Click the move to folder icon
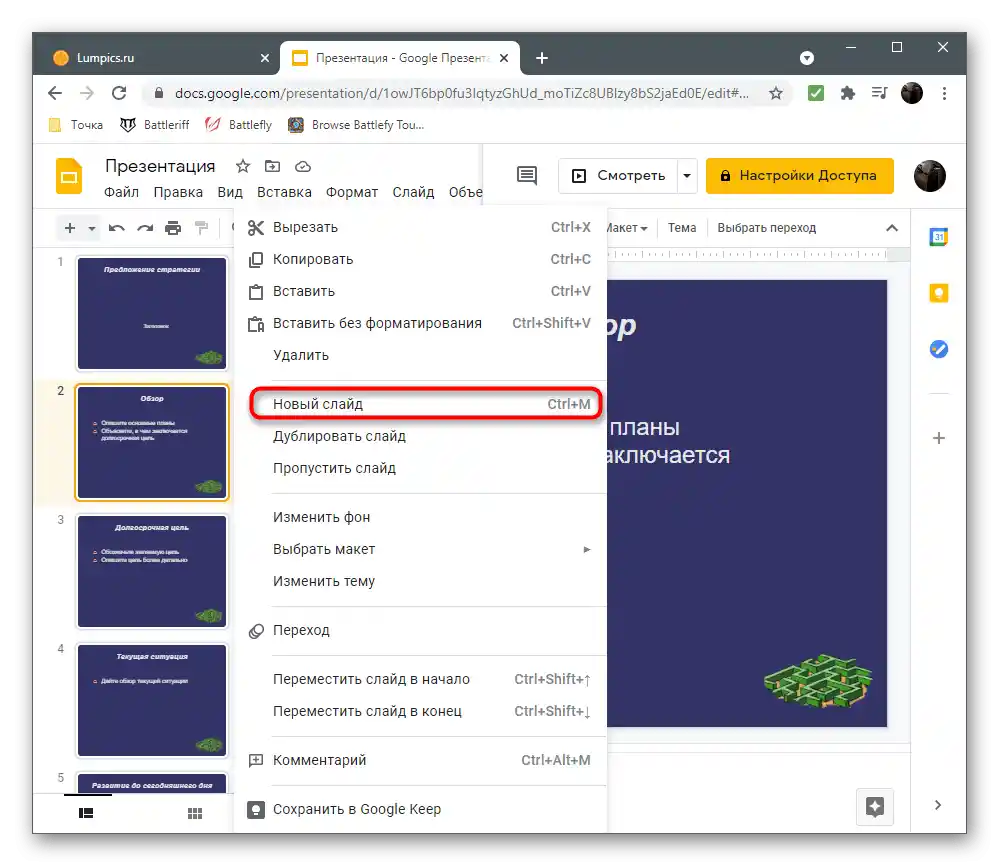The height and width of the screenshot is (866, 999). pos(272,166)
